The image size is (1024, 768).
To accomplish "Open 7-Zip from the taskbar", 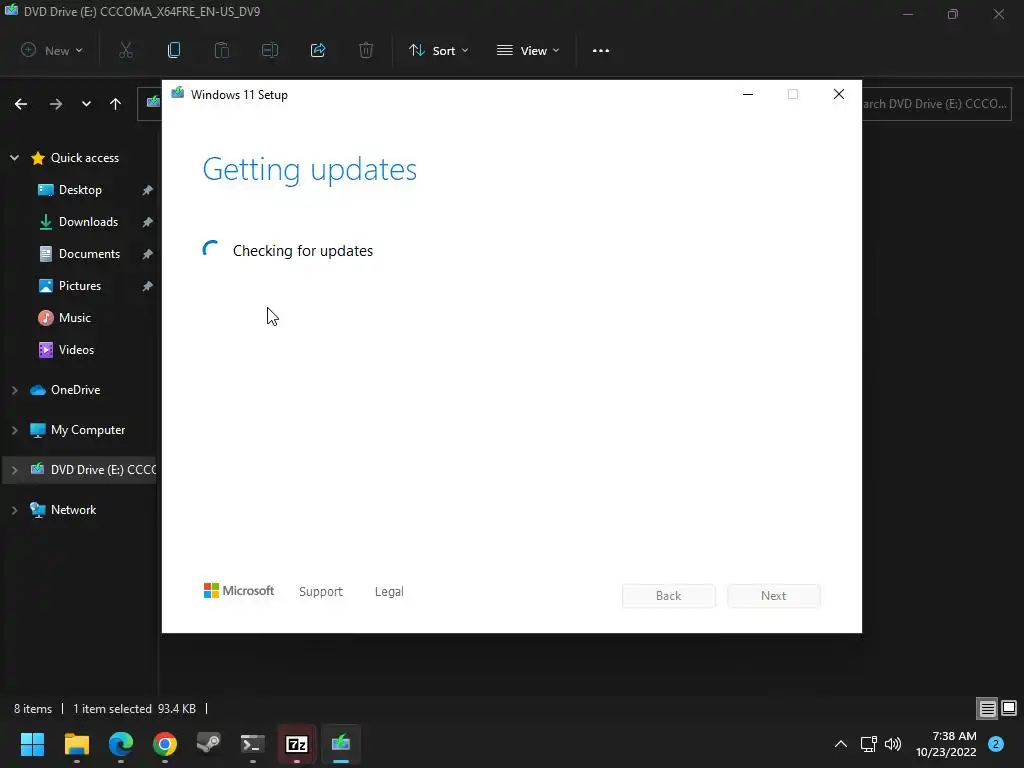I will coord(297,744).
